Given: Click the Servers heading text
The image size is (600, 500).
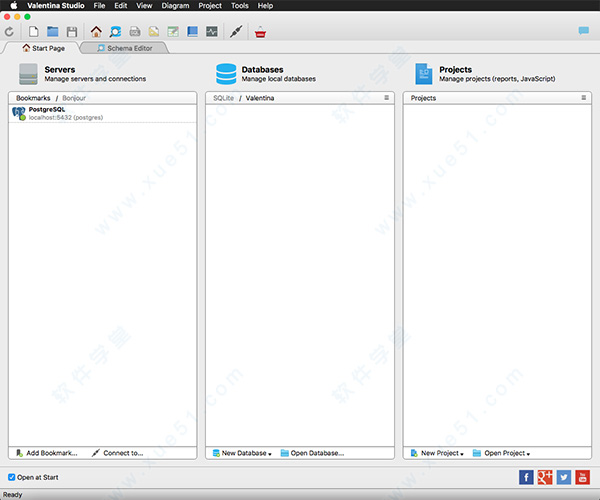Looking at the screenshot, I should pos(60,70).
